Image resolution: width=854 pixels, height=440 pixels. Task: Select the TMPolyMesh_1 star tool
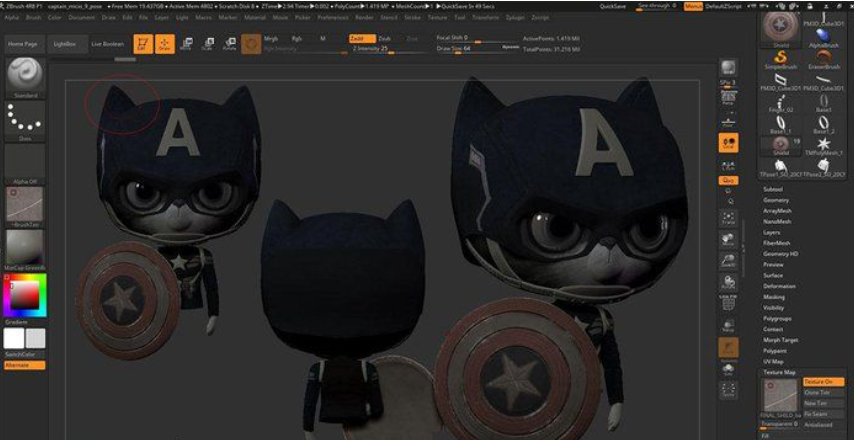(x=824, y=146)
